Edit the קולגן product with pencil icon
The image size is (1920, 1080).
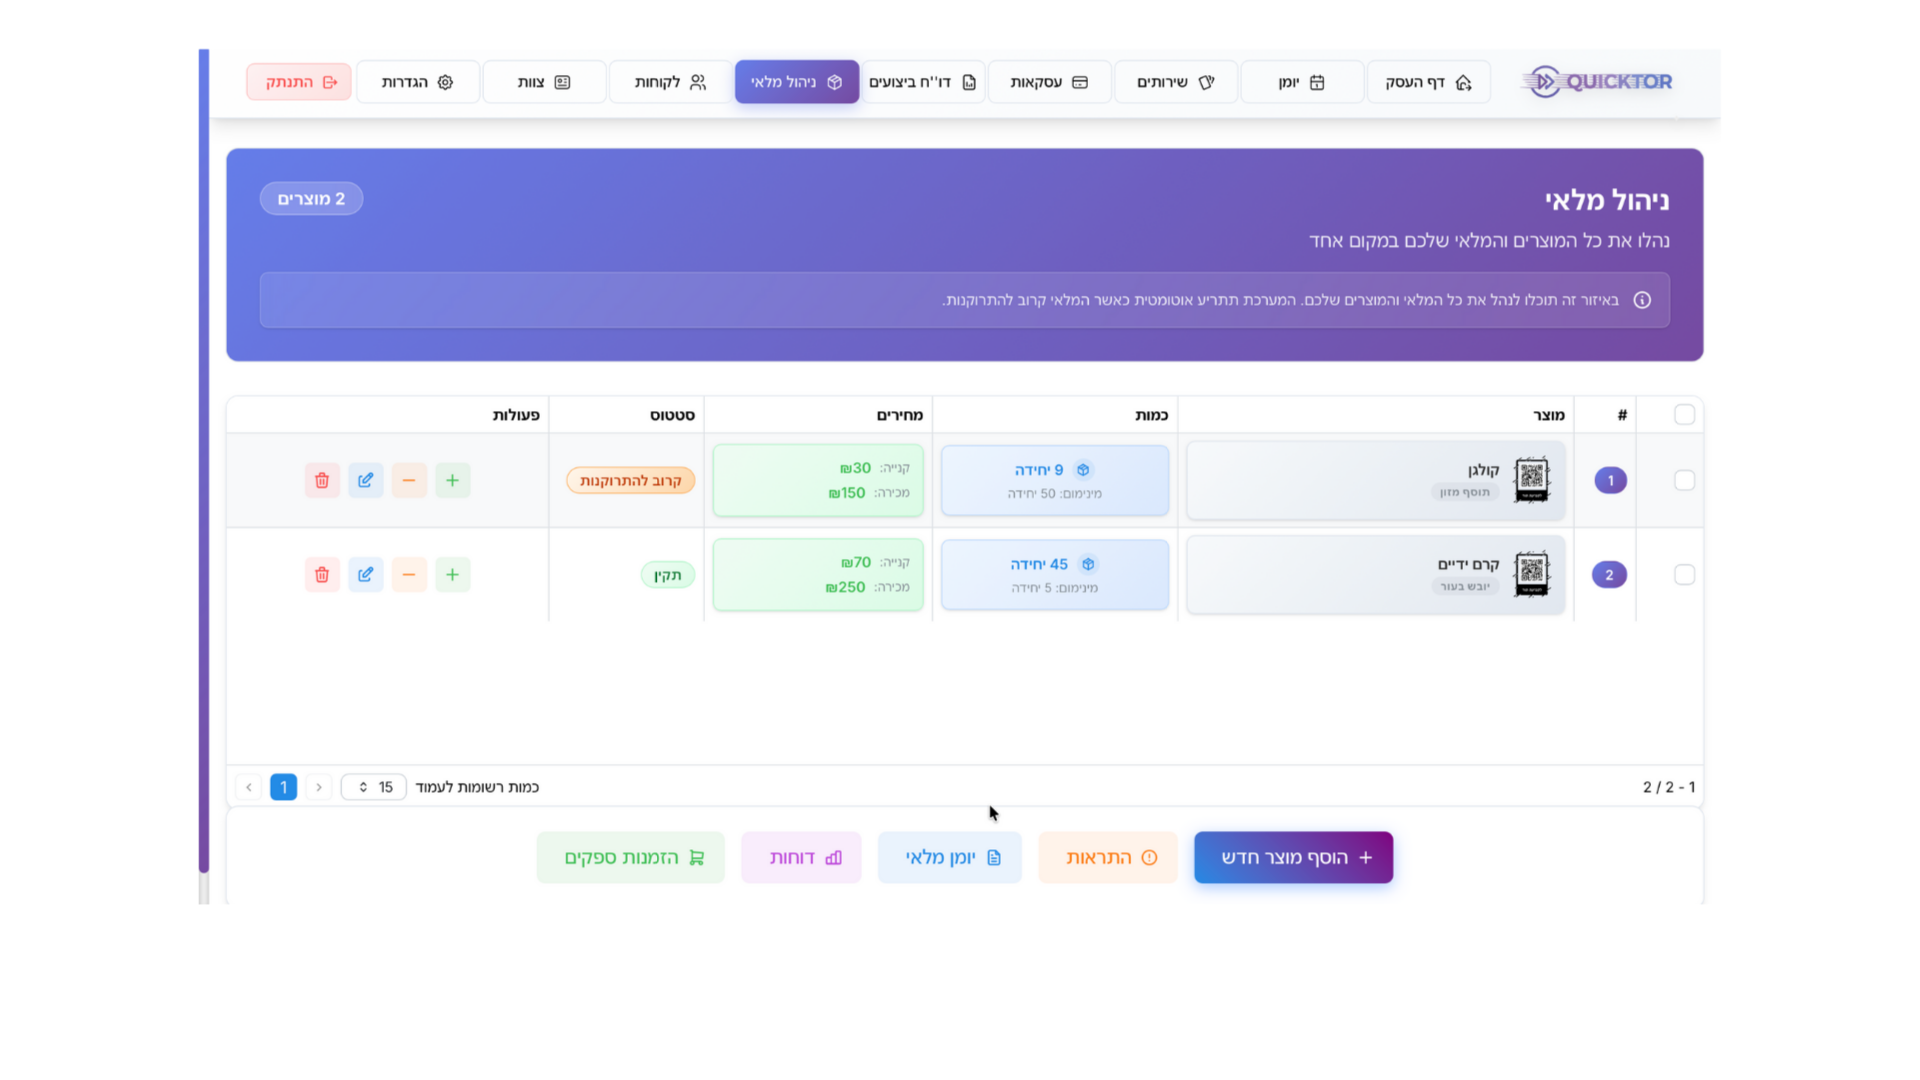(366, 480)
